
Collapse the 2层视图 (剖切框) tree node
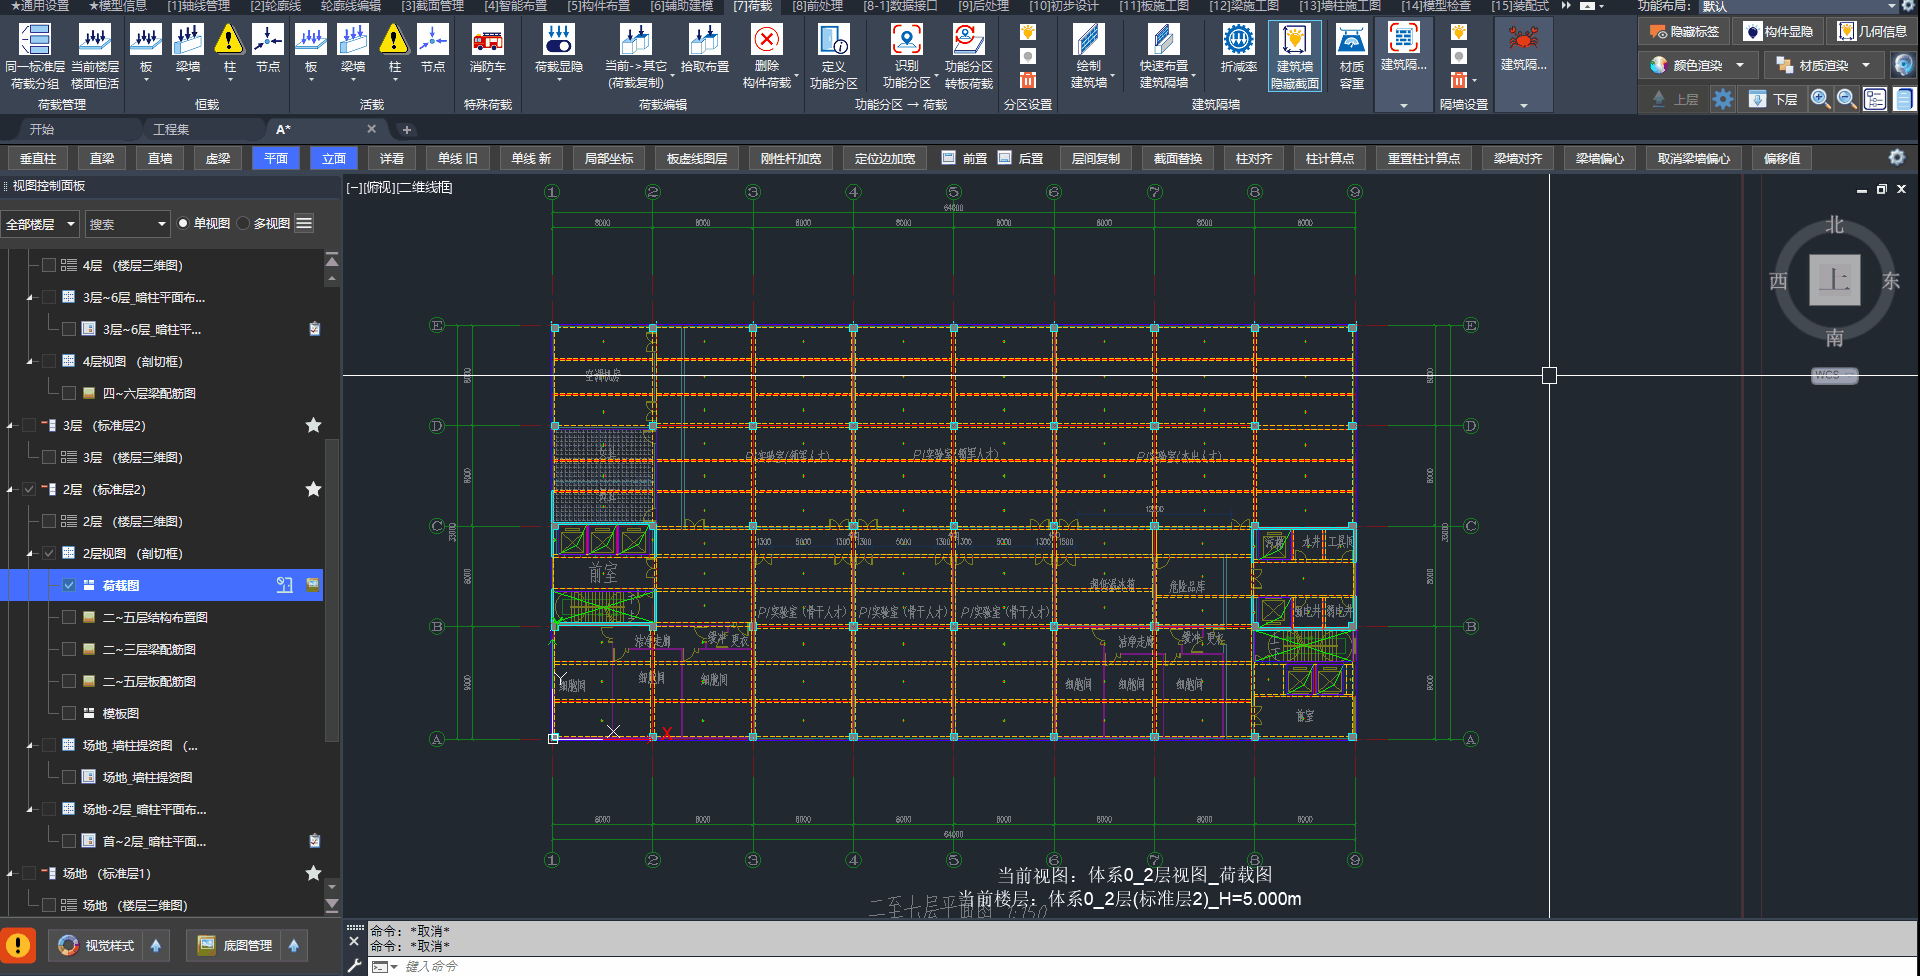(x=31, y=553)
